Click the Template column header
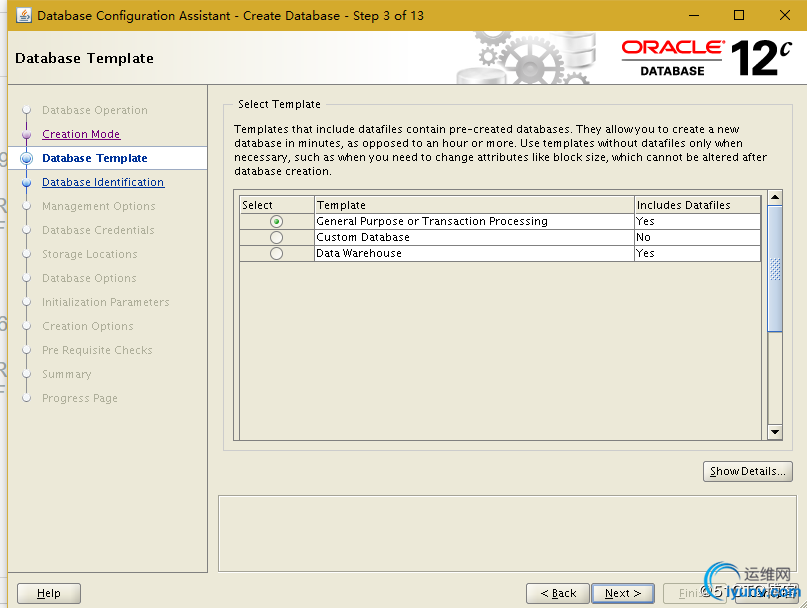This screenshot has width=807, height=608. point(474,205)
